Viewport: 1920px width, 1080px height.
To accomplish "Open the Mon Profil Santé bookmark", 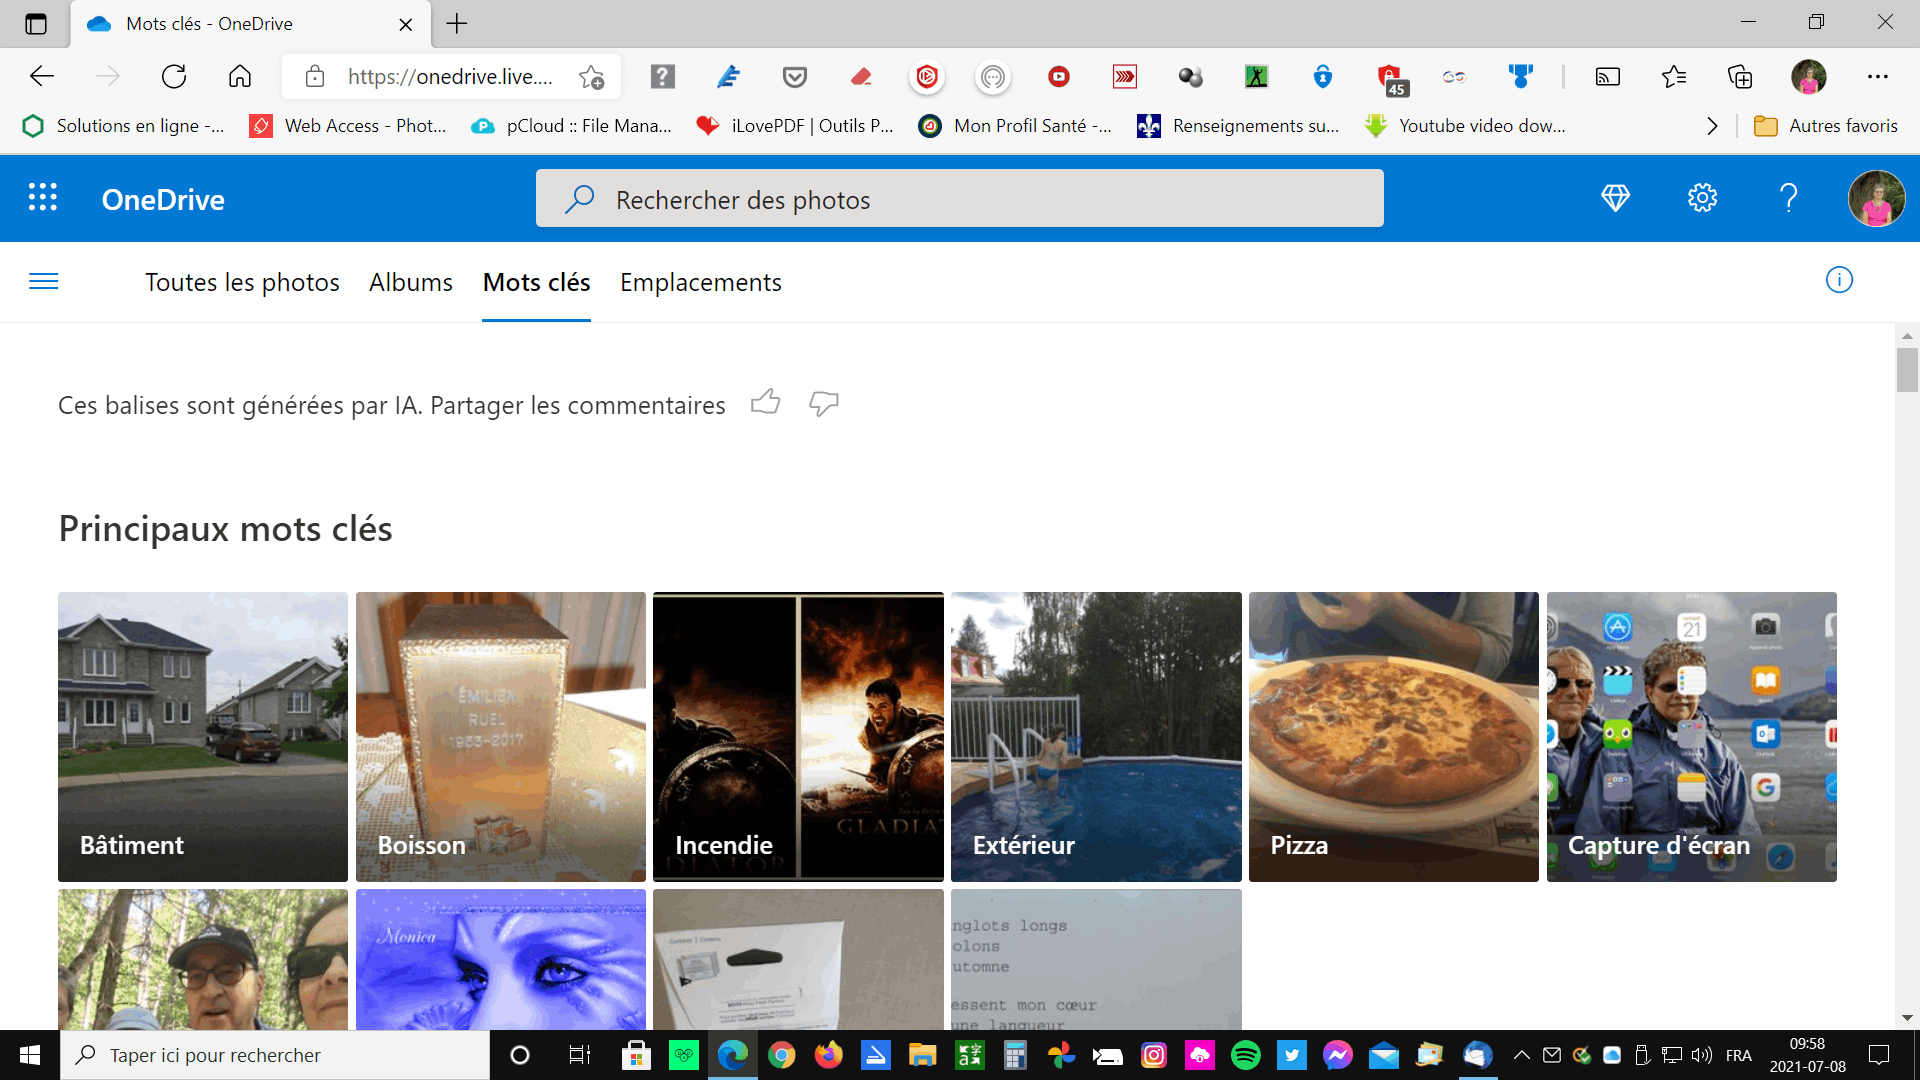I will point(1016,126).
